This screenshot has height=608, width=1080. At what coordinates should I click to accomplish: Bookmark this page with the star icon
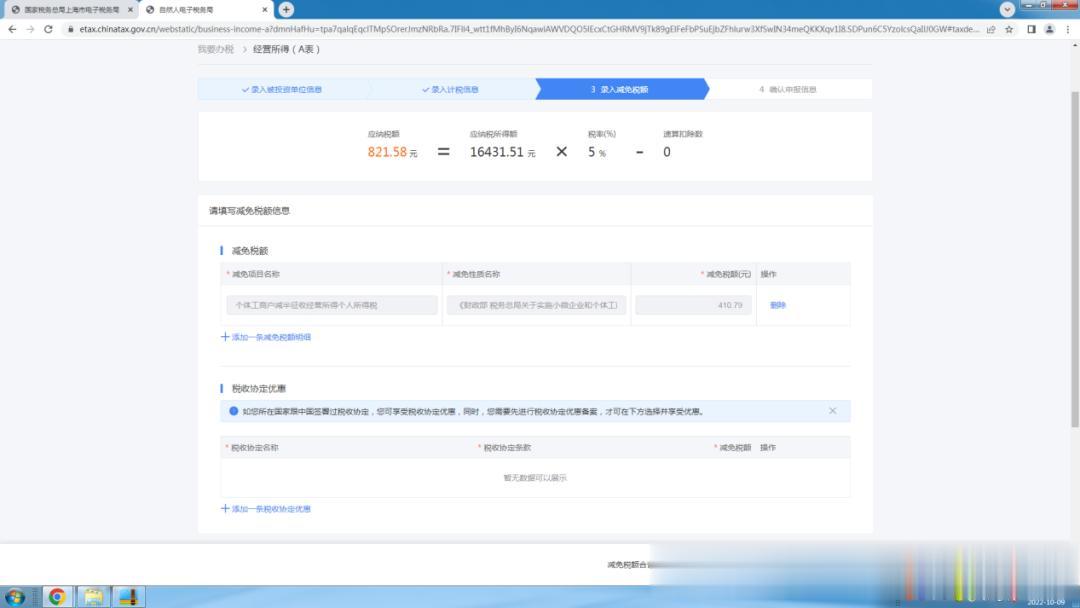1009,29
